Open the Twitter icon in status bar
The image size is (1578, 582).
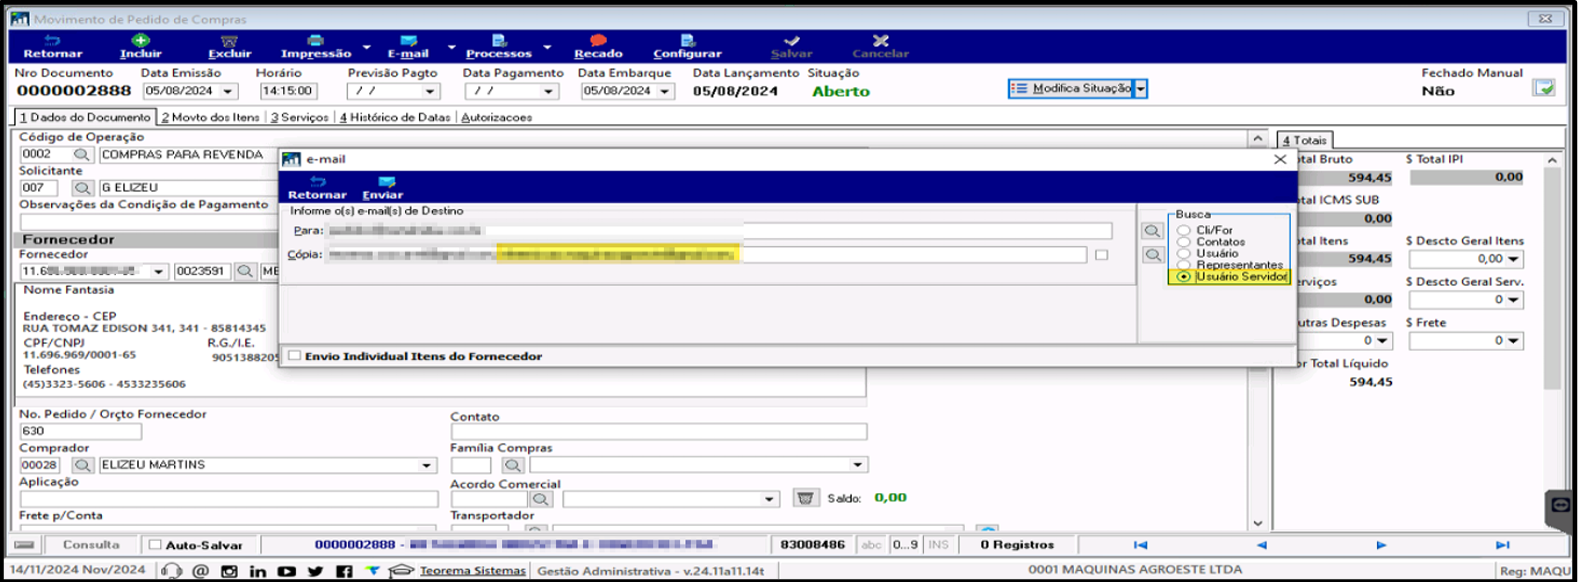(x=316, y=571)
